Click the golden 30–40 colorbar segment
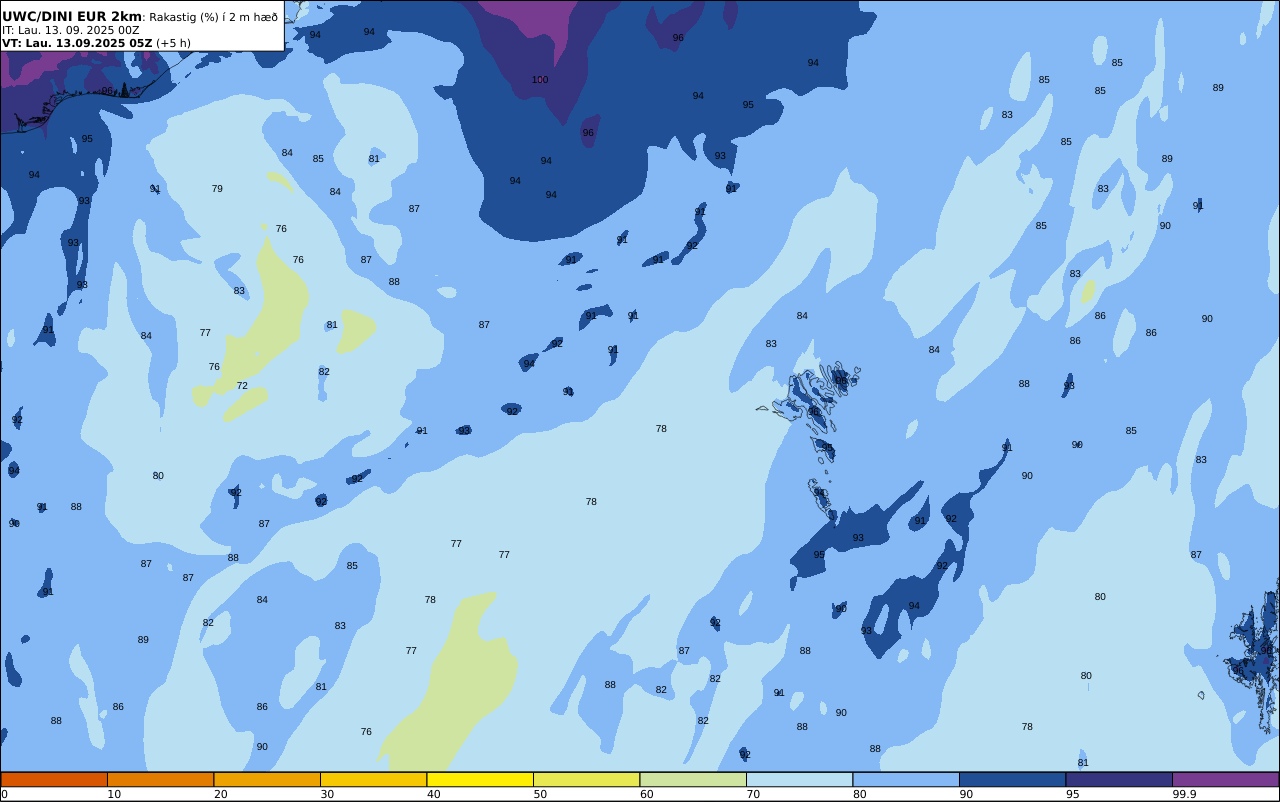Screen dimensions: 1280x802 373,779
